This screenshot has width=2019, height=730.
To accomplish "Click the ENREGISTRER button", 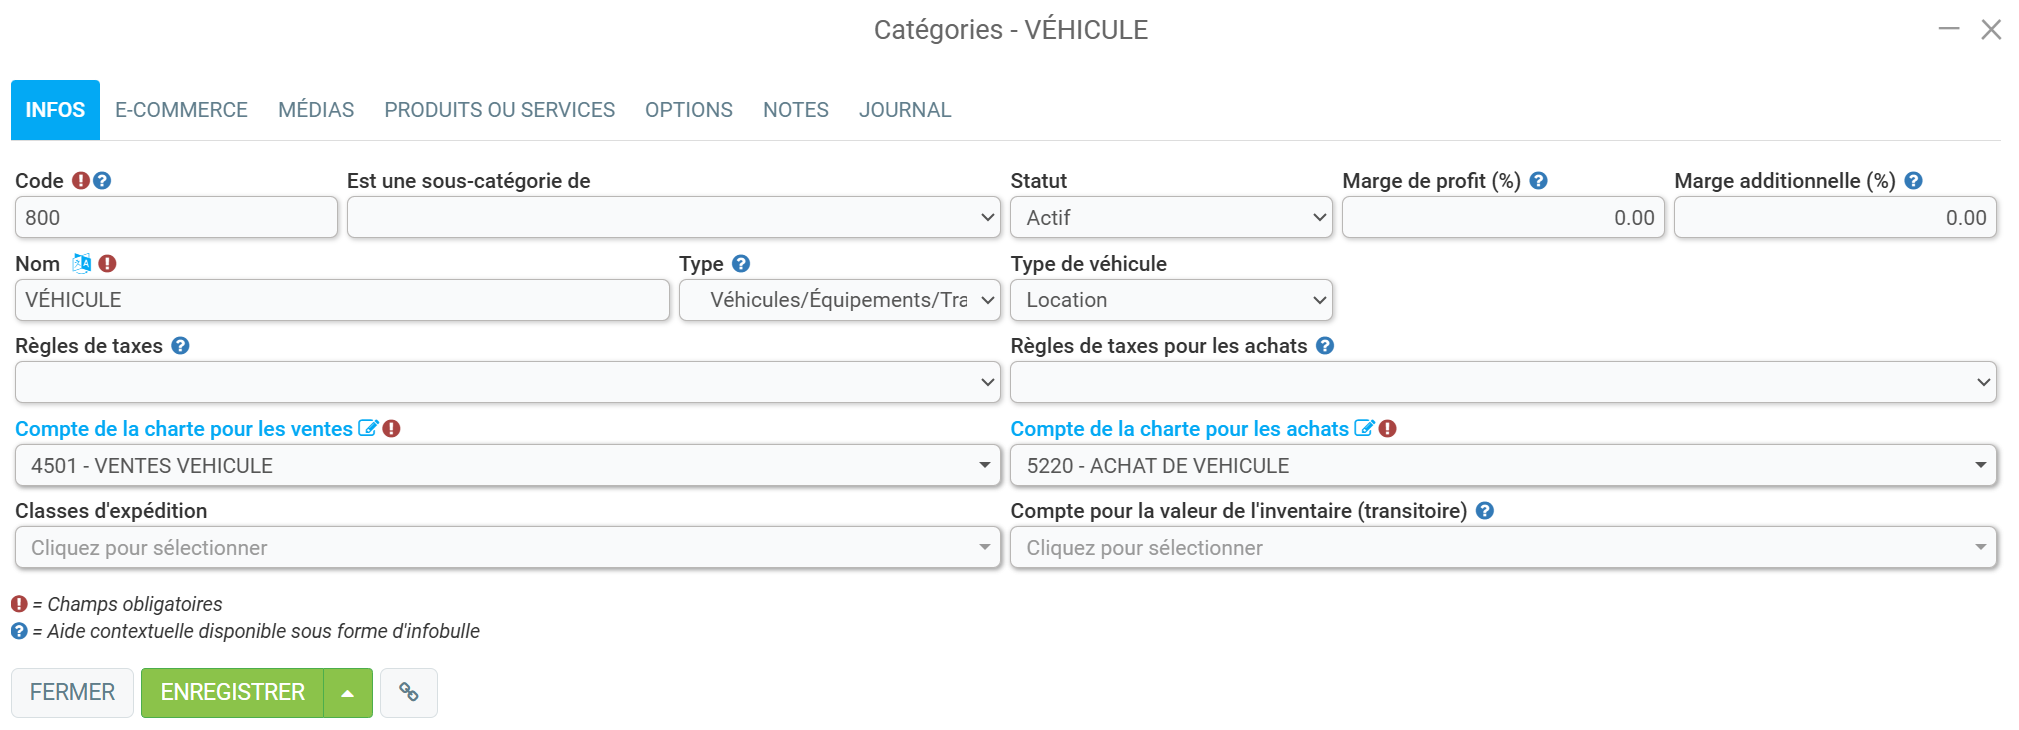I will [232, 692].
